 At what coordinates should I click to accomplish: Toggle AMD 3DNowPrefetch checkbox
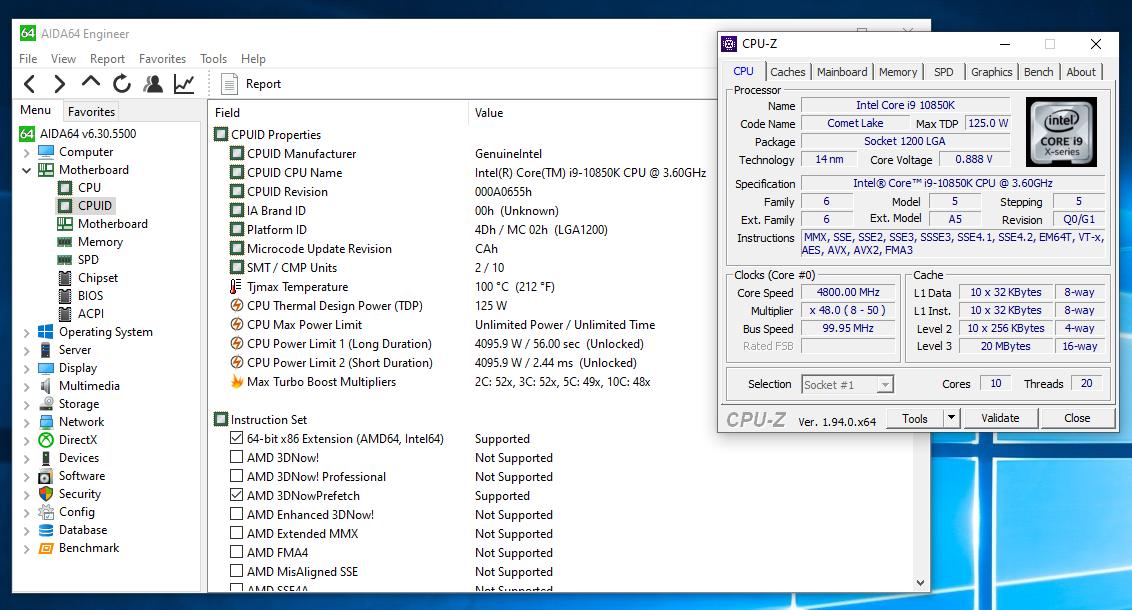pos(236,494)
